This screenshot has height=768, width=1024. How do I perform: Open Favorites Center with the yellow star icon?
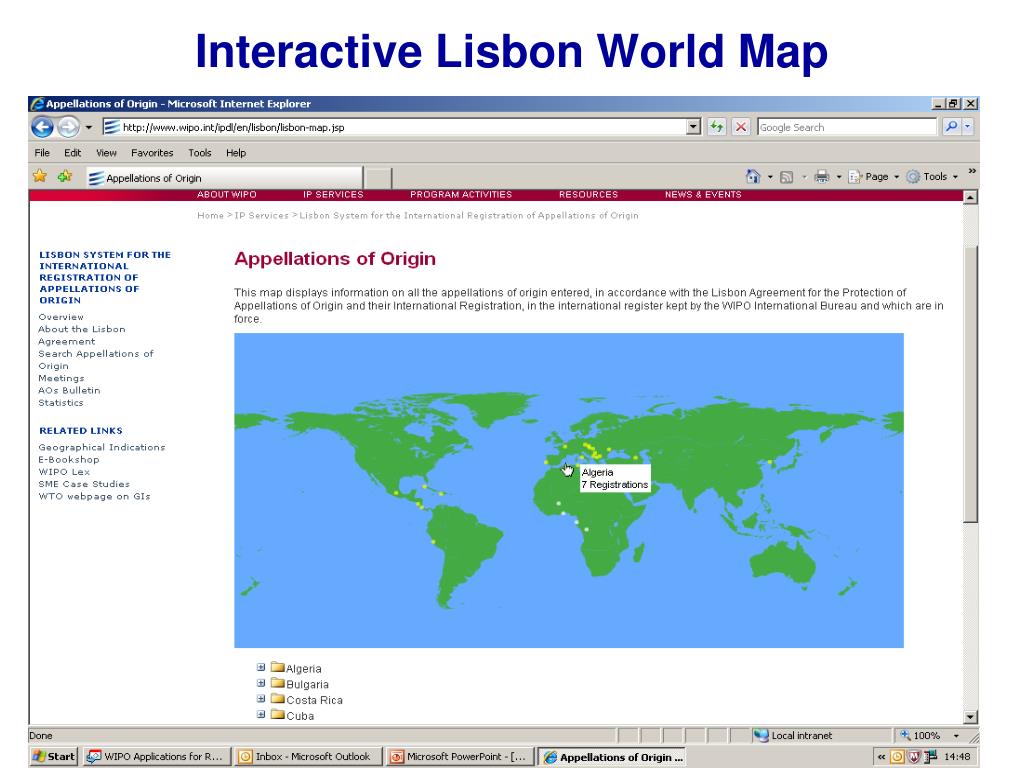(x=40, y=176)
